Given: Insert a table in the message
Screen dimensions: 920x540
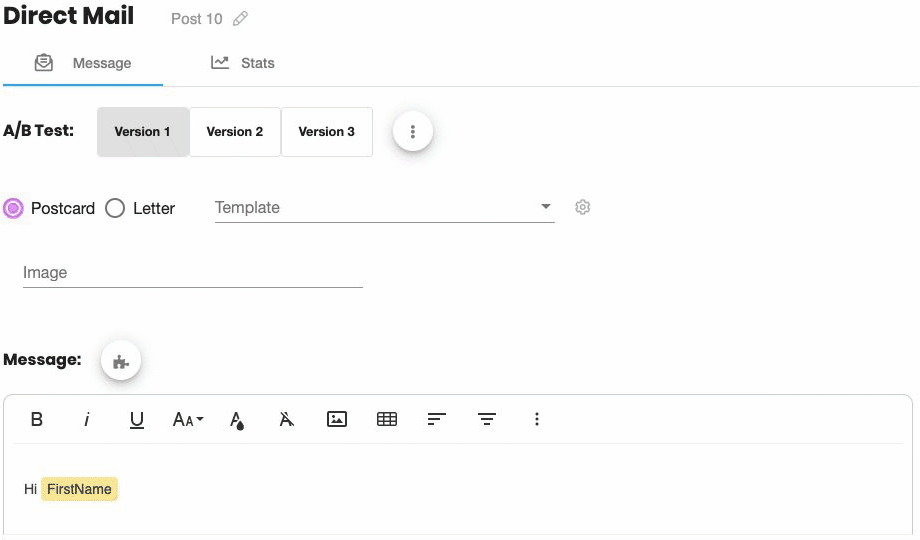Looking at the screenshot, I should pos(387,419).
